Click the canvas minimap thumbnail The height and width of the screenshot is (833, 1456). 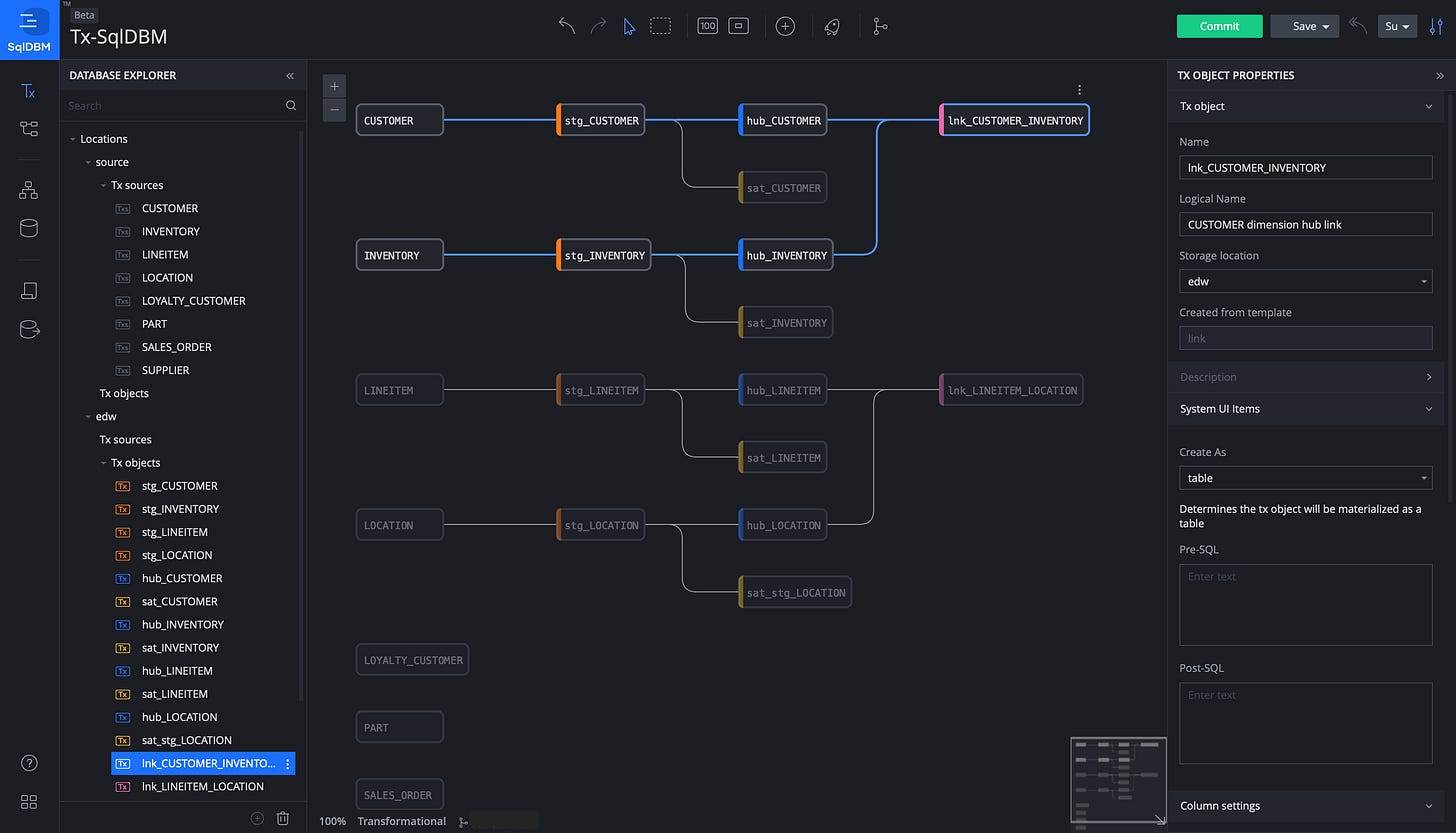1118,780
